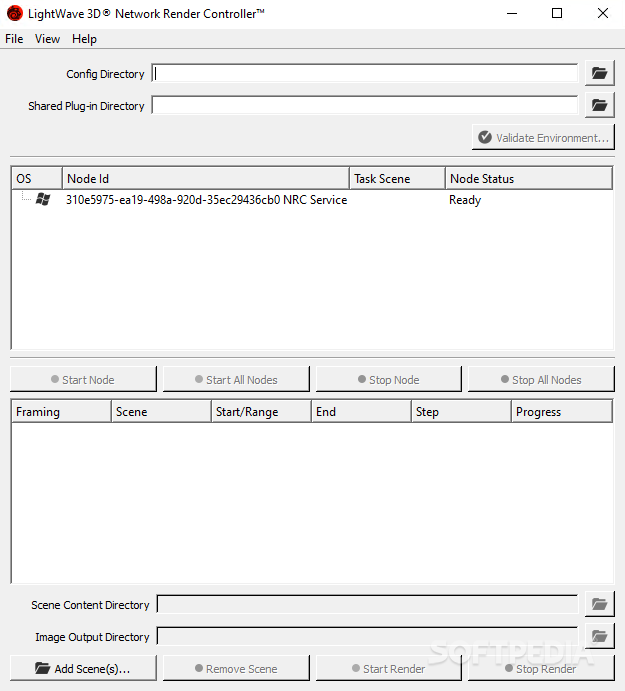Click the Node Status column header
The width and height of the screenshot is (625, 691).
point(529,178)
